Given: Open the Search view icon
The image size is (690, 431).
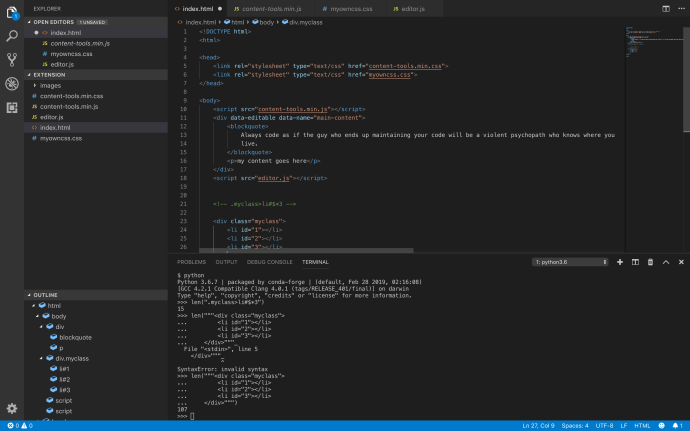Looking at the screenshot, I should [x=12, y=36].
